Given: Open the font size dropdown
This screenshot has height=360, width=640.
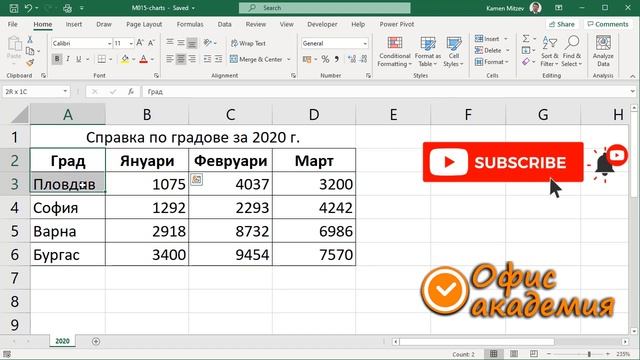Looking at the screenshot, I should [x=131, y=43].
